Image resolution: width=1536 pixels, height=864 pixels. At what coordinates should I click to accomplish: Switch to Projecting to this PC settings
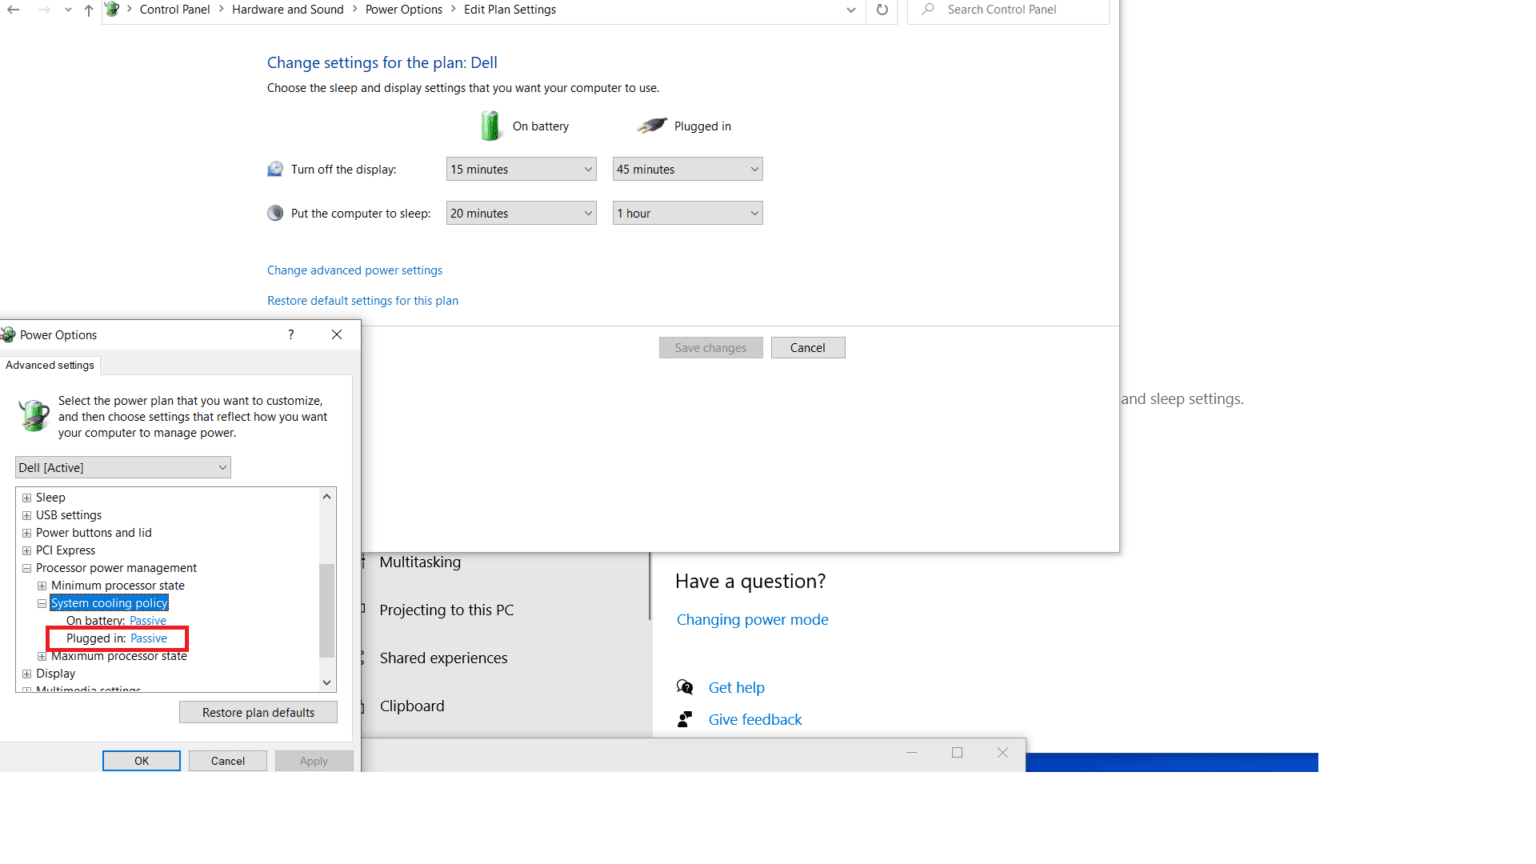click(446, 610)
